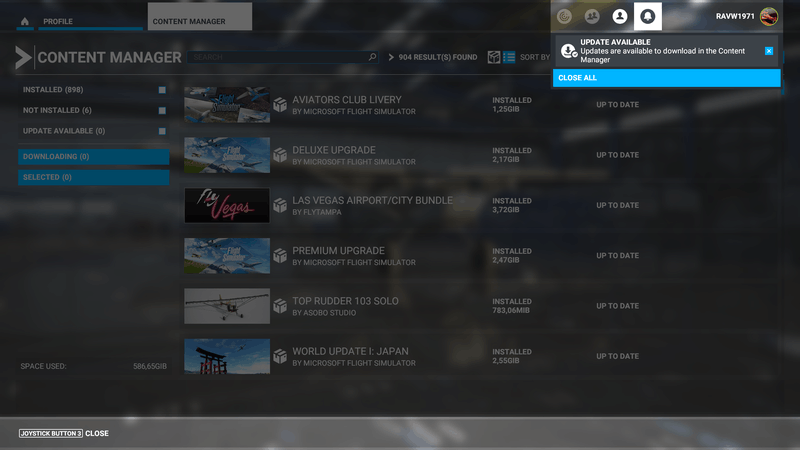Click the World Update Japan package icon
This screenshot has width=800, height=450.
pyautogui.click(x=280, y=356)
